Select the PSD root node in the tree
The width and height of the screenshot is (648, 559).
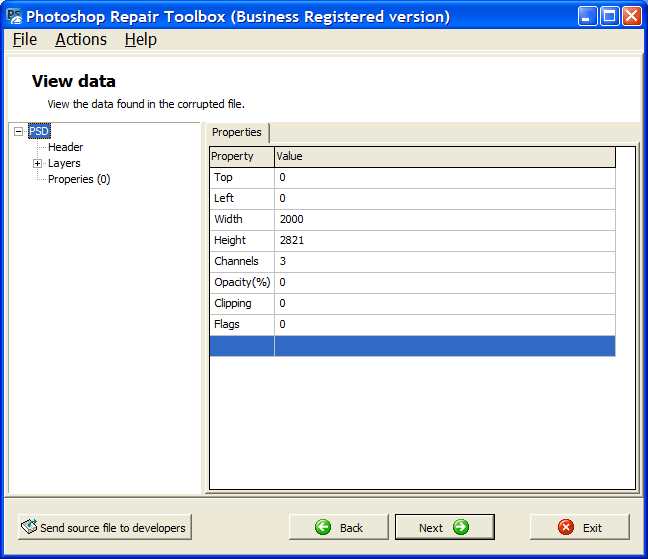click(x=39, y=131)
